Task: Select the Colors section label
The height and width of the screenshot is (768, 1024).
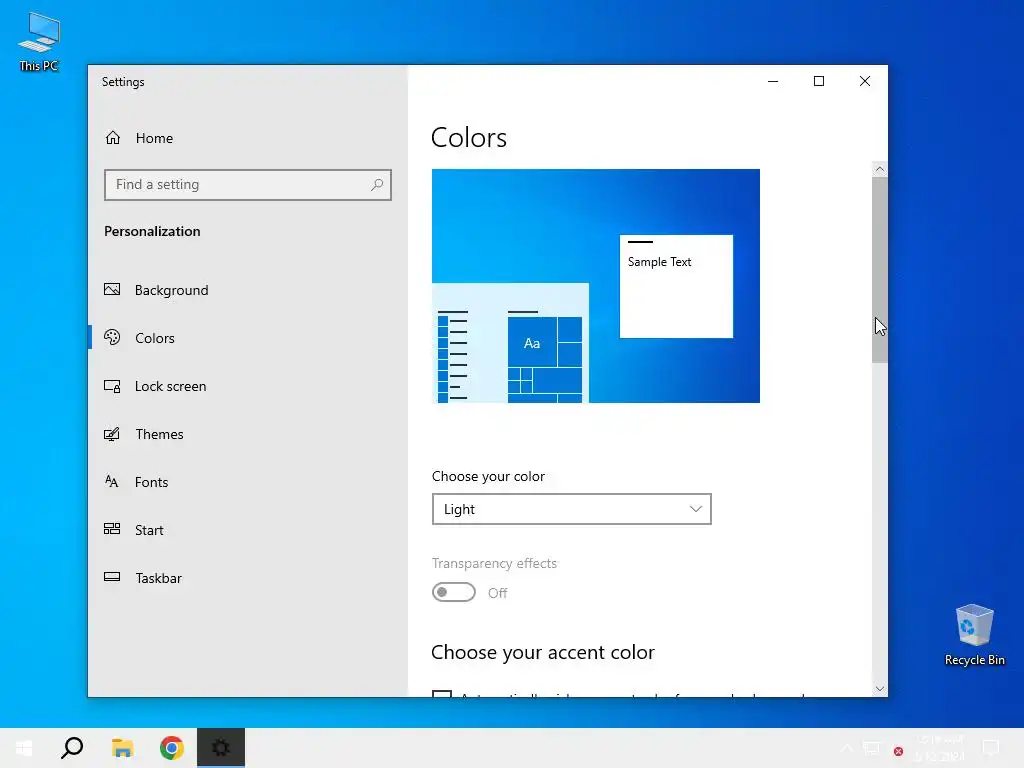Action: pyautogui.click(x=155, y=338)
